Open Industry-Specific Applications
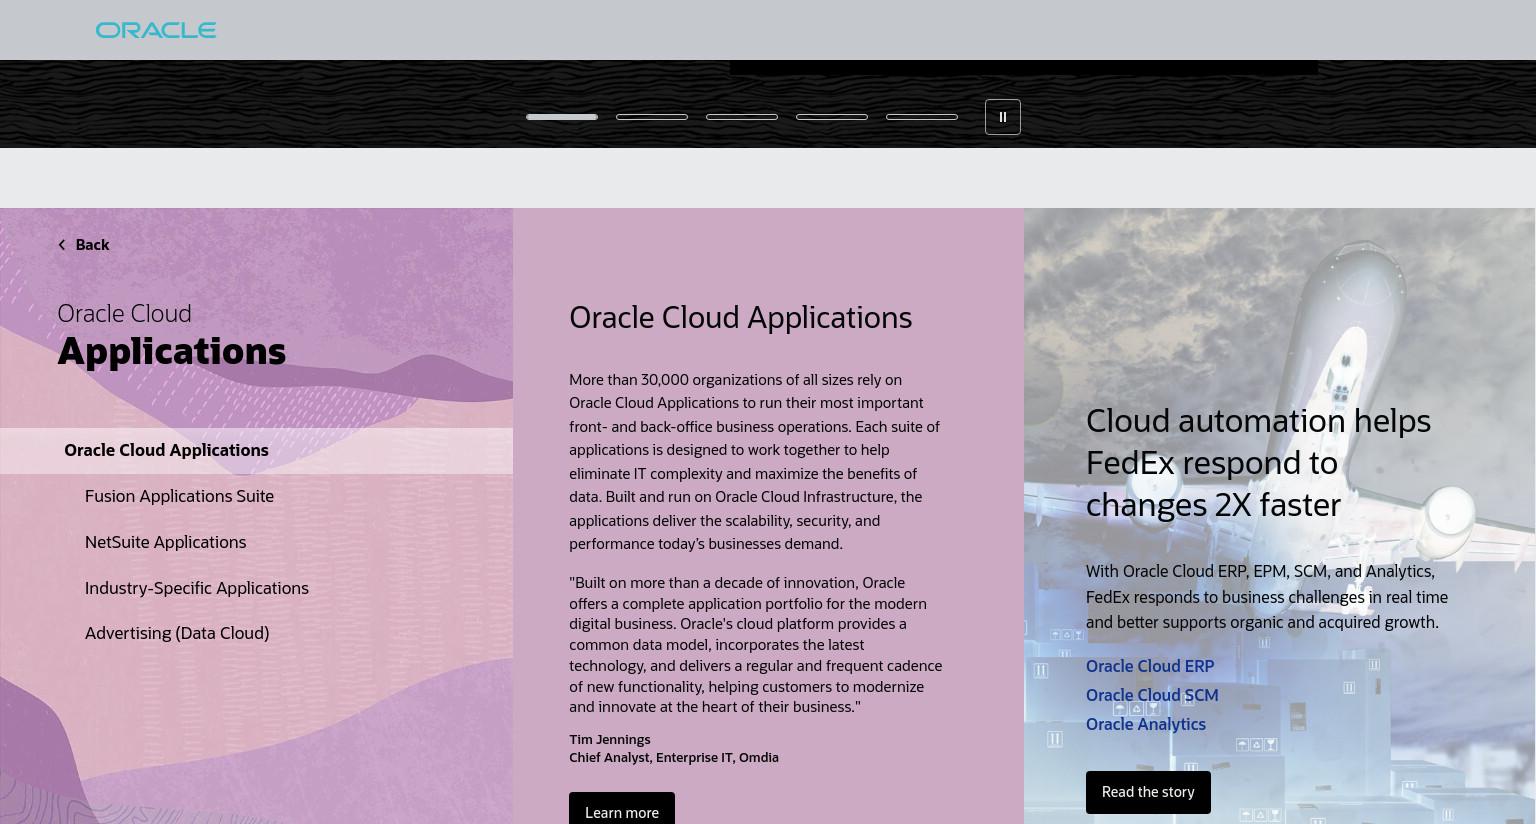The image size is (1536, 824). point(197,588)
